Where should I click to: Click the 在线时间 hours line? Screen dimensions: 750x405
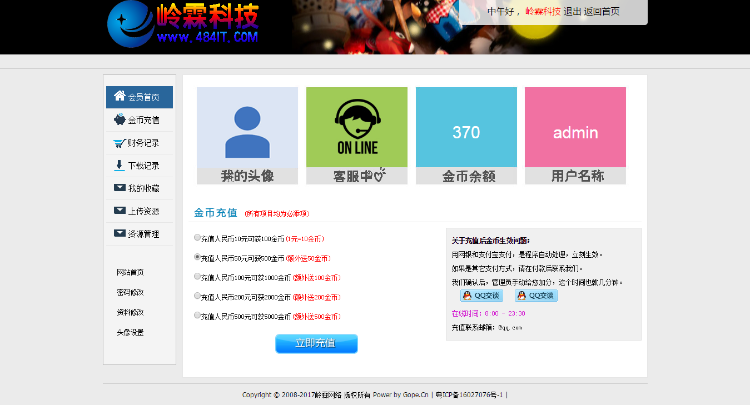(x=488, y=314)
